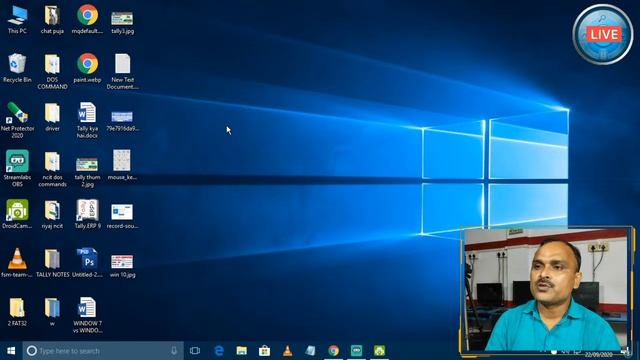640x360 pixels.
Task: Select the DOS COMMAND folder
Action: click(52, 71)
